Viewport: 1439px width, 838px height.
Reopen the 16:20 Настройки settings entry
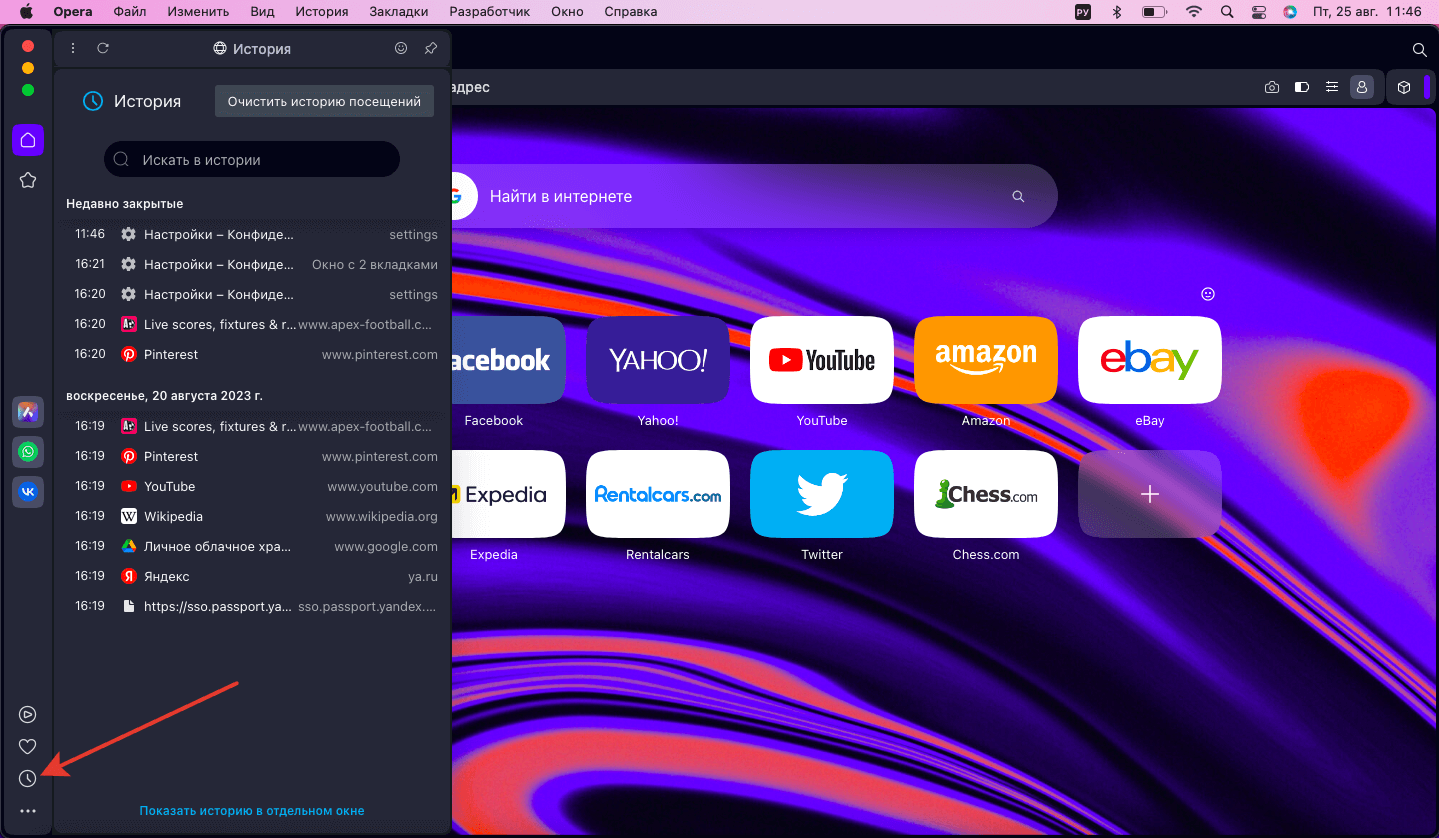[x=254, y=294]
